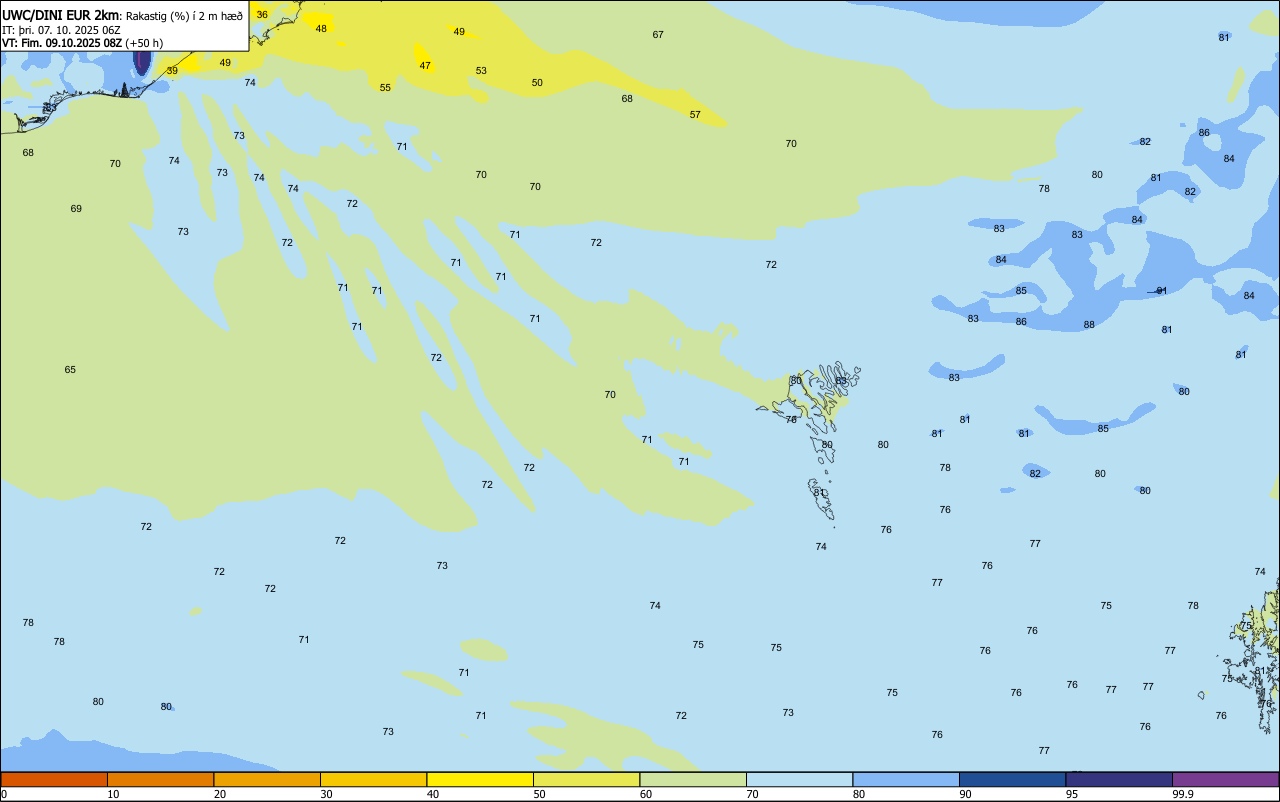
Task: Click the humidity value 53 on the map
Action: [x=481, y=70]
